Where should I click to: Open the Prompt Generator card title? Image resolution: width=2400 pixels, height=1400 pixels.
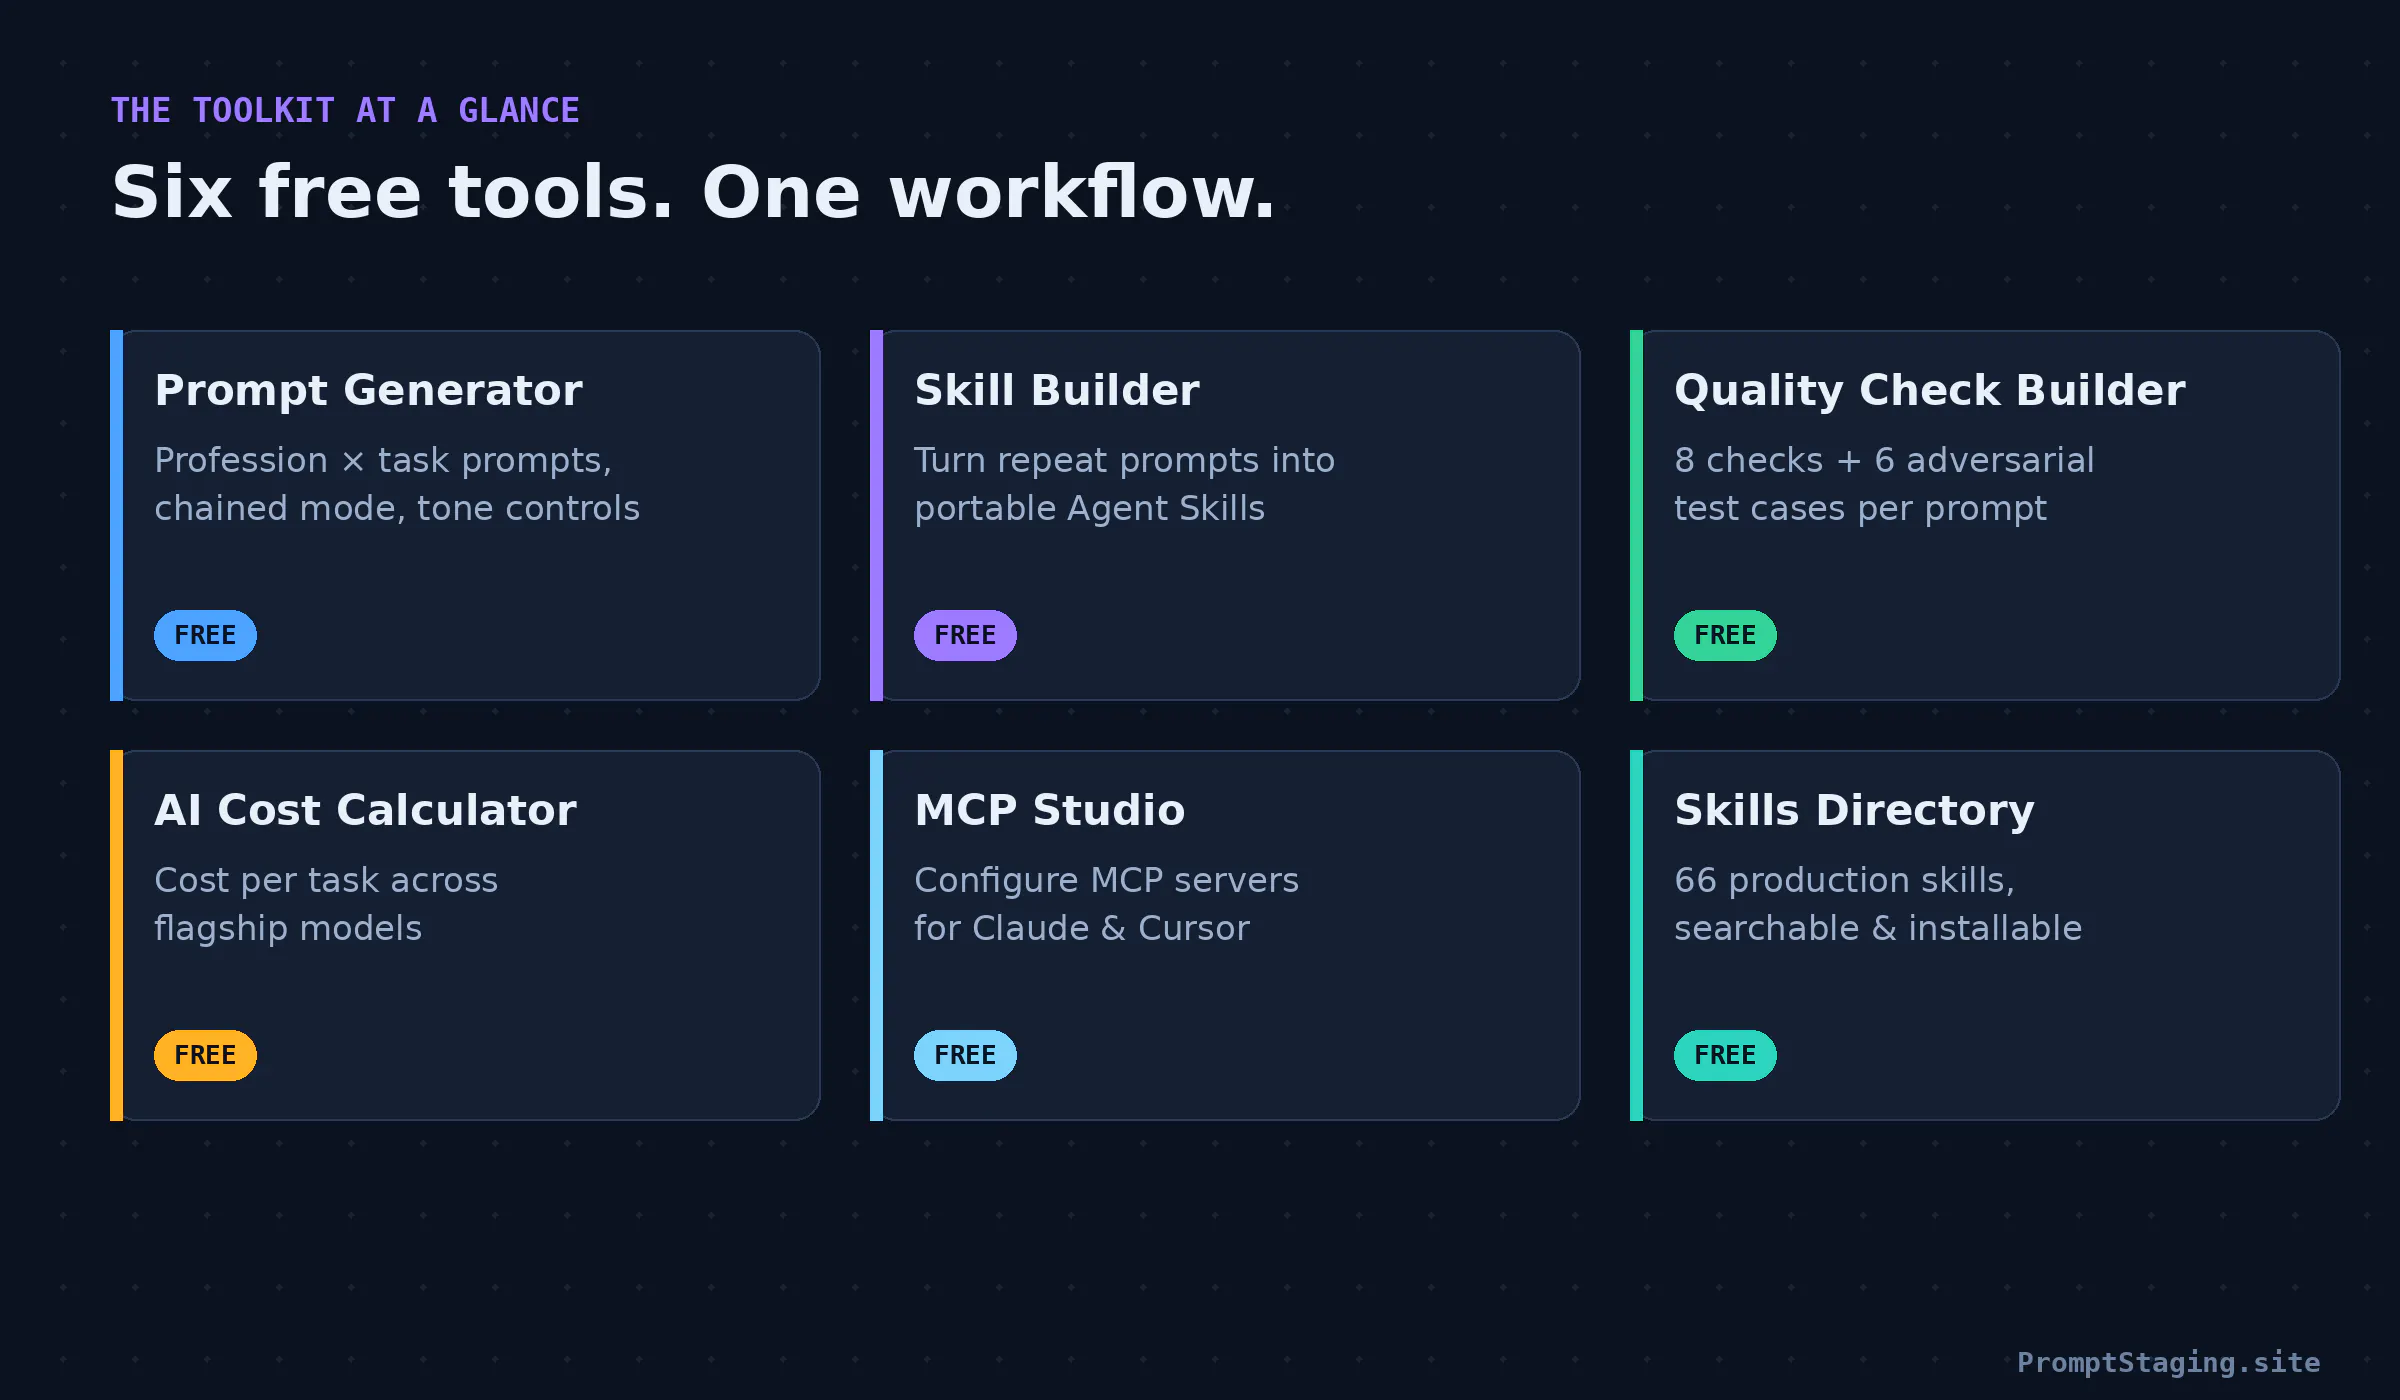368,390
